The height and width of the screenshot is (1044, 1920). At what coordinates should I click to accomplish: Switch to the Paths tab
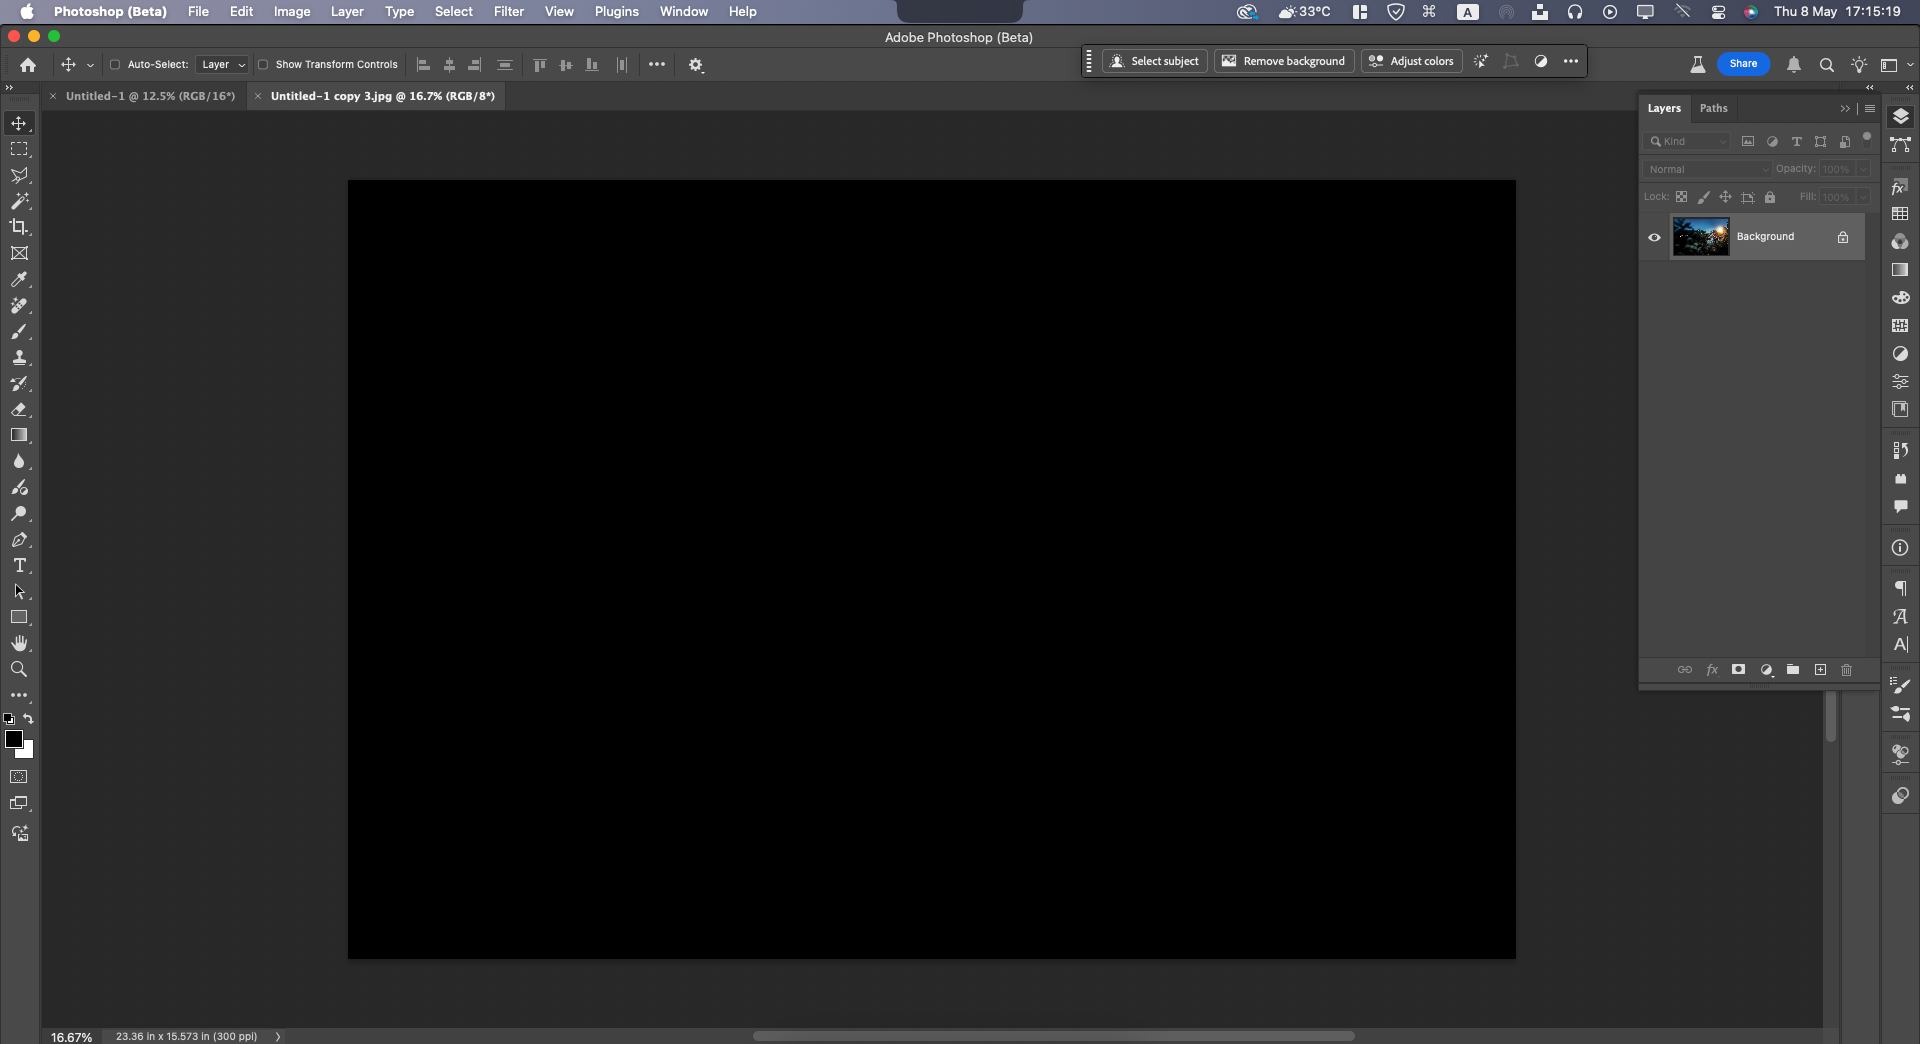tap(1714, 109)
